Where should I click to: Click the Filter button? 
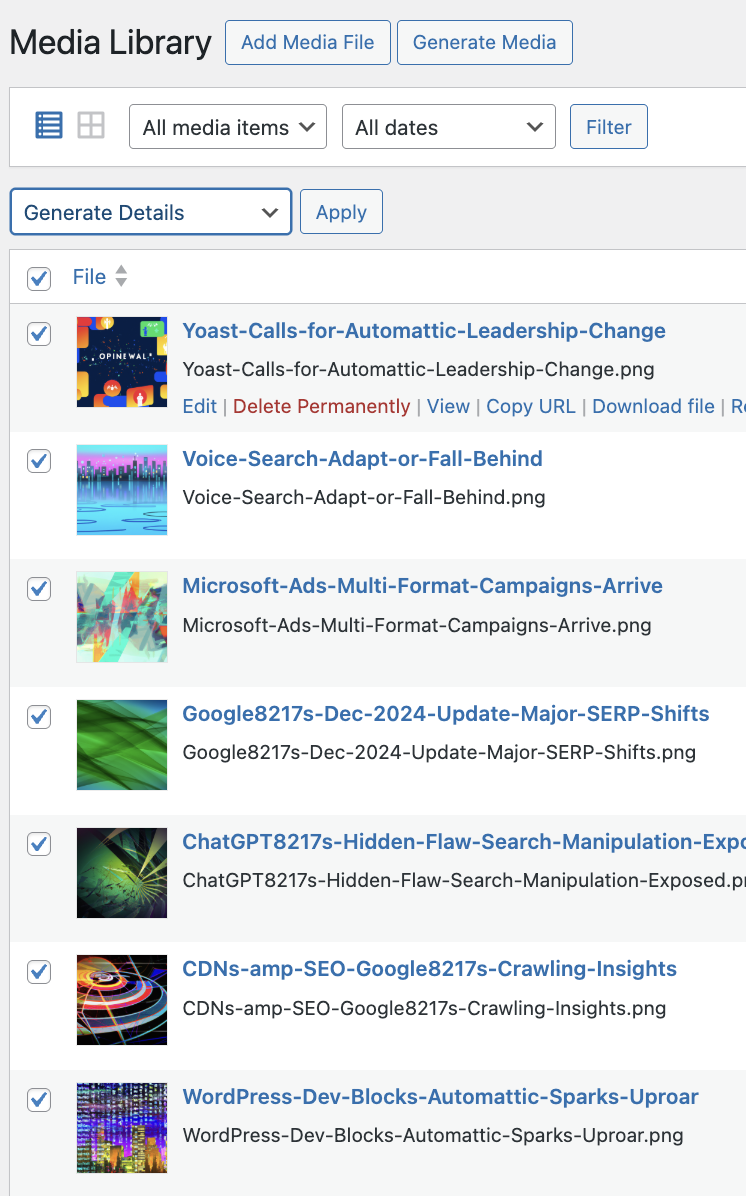pyautogui.click(x=609, y=127)
